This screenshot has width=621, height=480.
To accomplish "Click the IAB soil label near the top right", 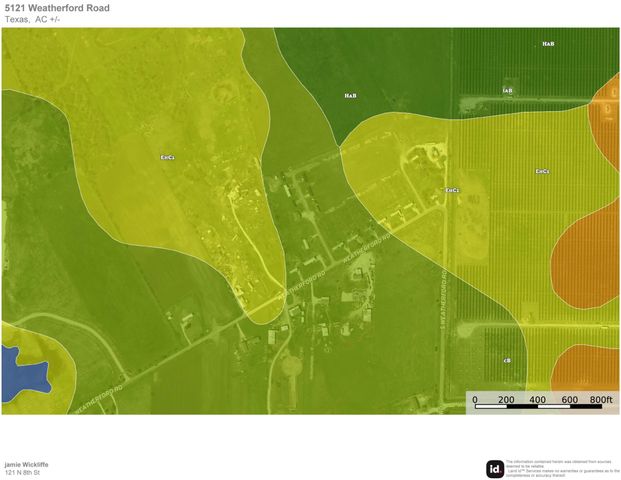I will (507, 91).
